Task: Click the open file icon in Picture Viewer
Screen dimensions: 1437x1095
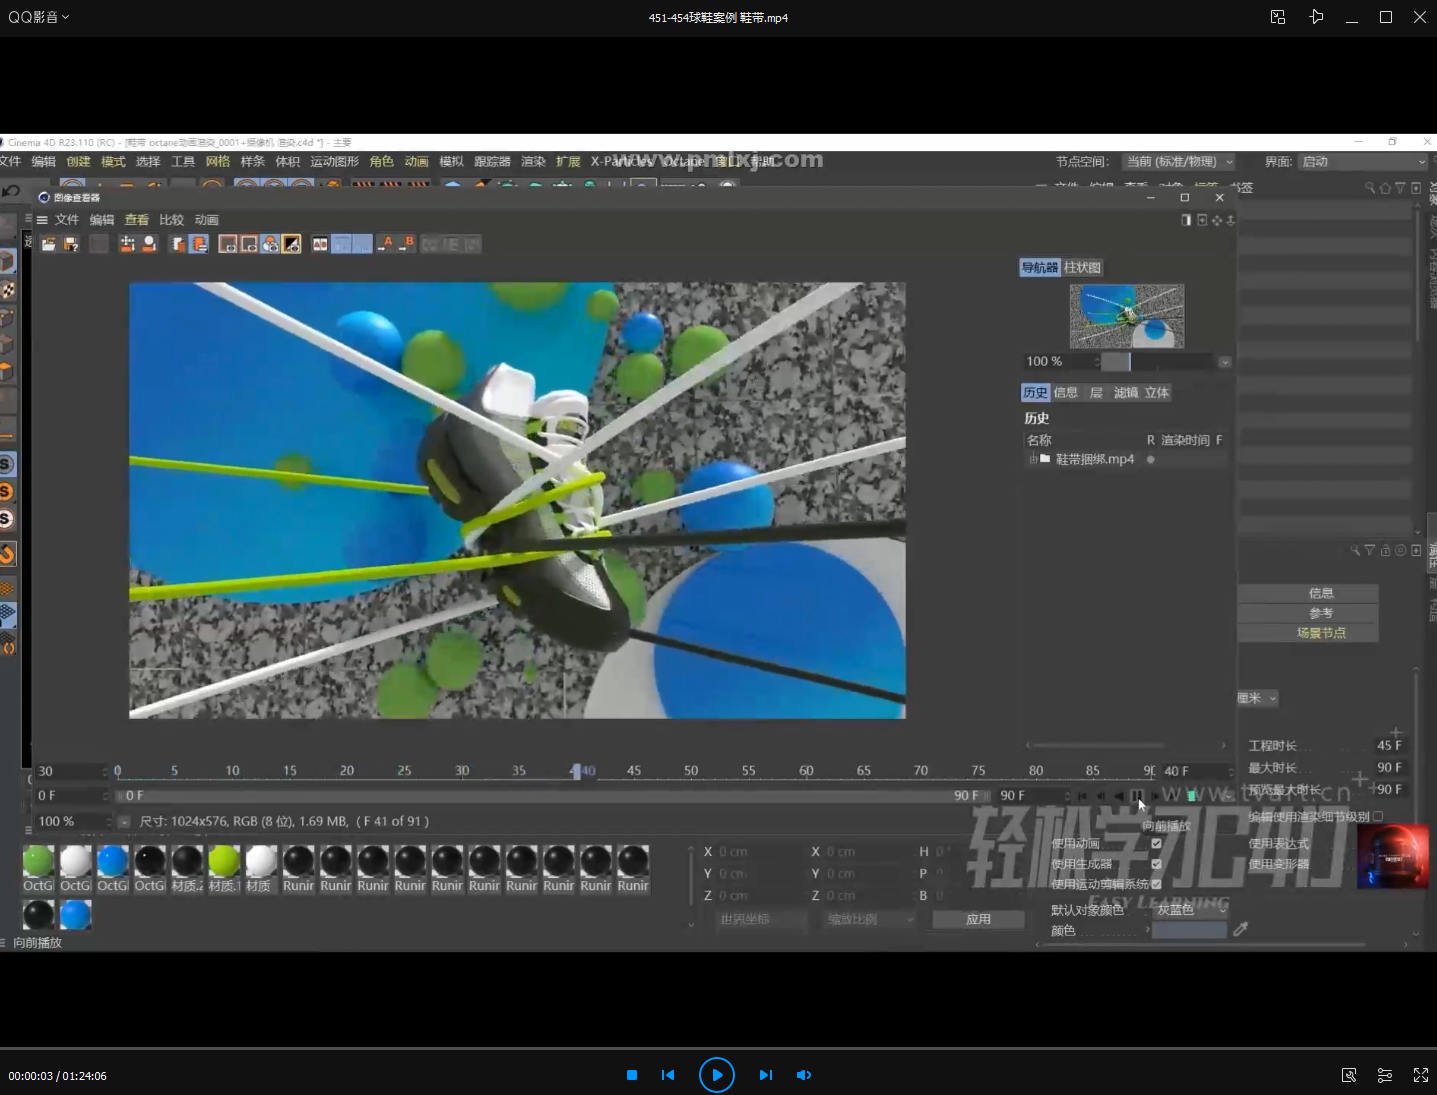Action: coord(48,244)
